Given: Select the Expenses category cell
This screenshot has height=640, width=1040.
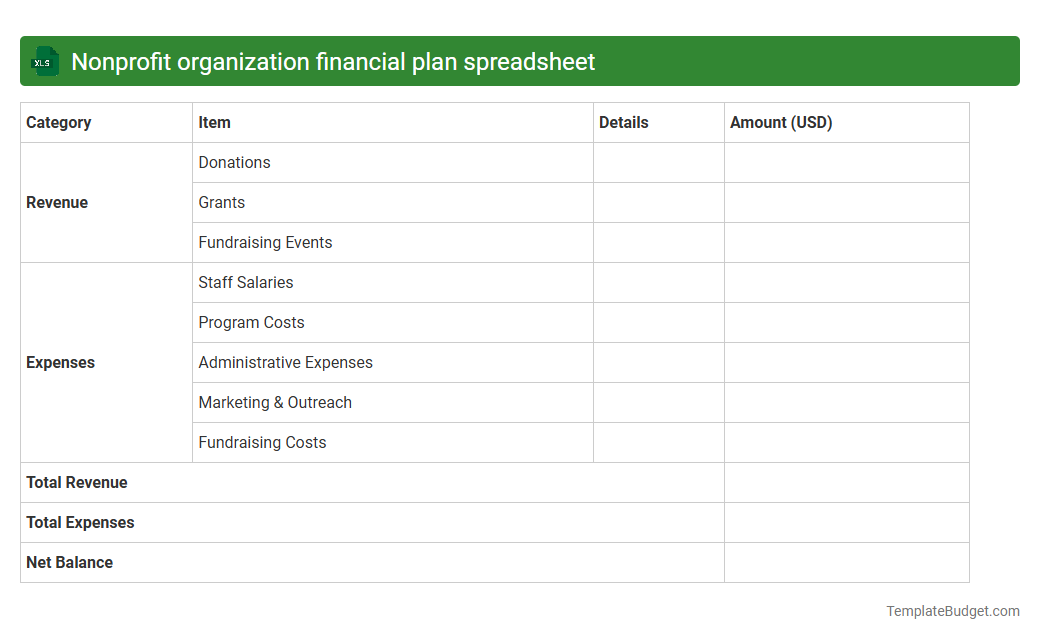Looking at the screenshot, I should (x=60, y=362).
